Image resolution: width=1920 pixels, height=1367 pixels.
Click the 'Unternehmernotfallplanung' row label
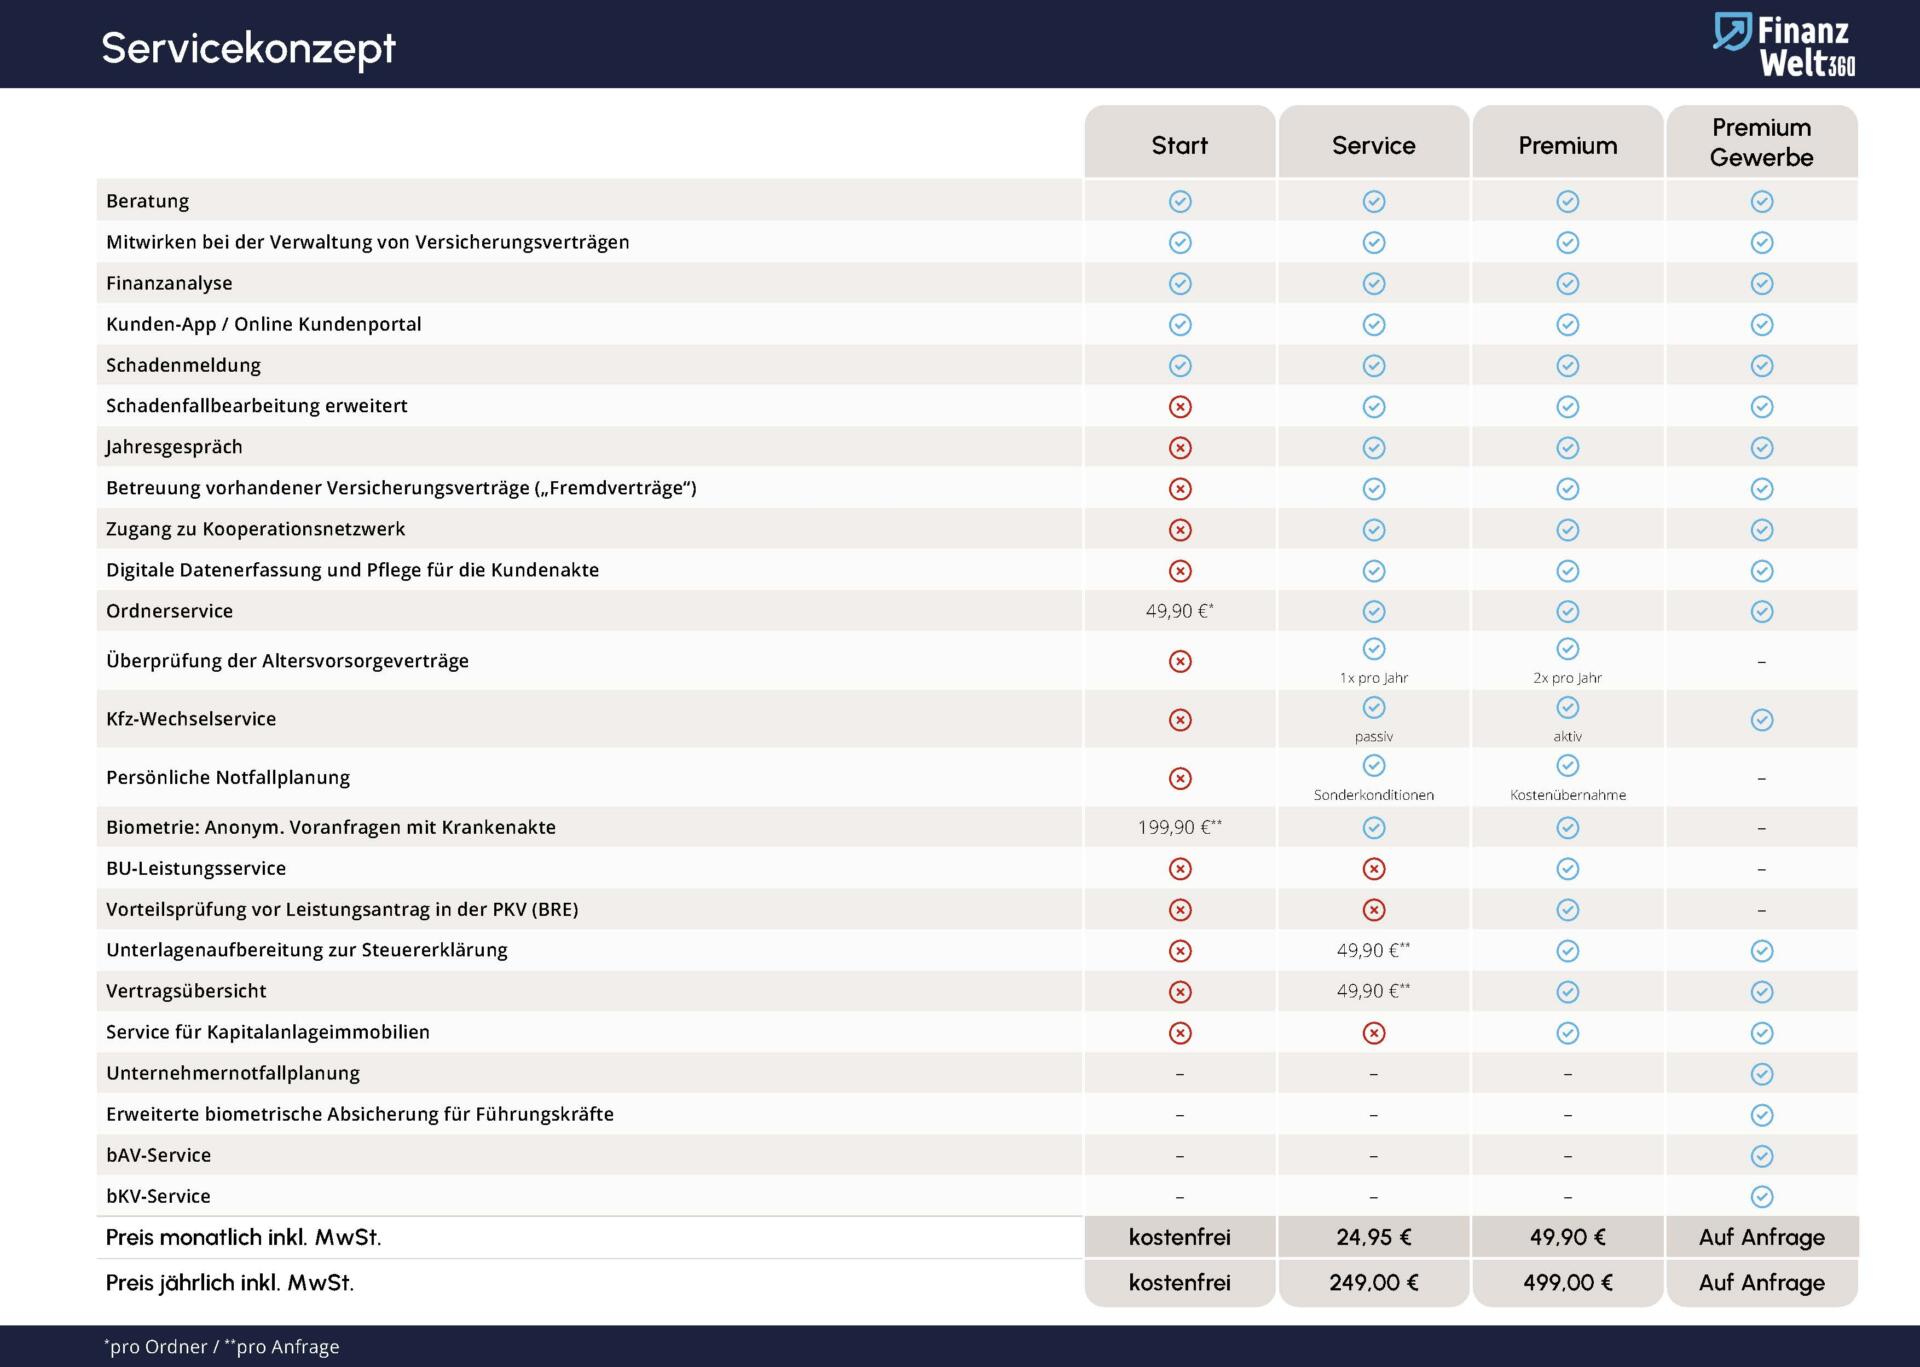[233, 1073]
